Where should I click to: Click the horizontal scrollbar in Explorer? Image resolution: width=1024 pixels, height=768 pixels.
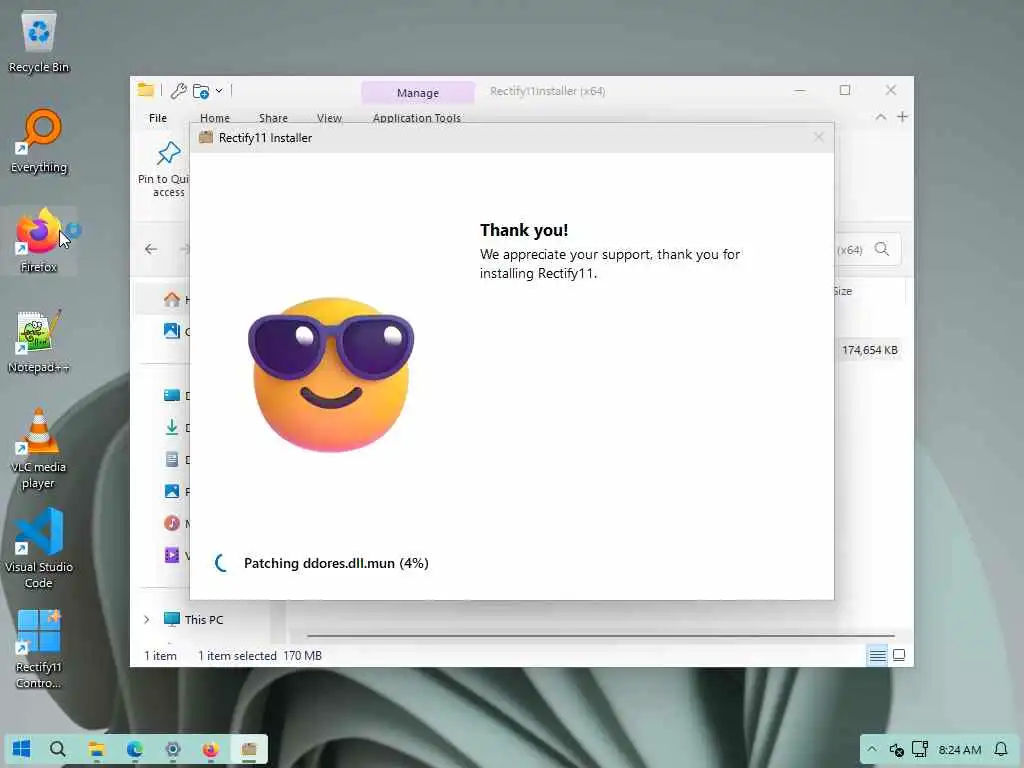click(600, 635)
